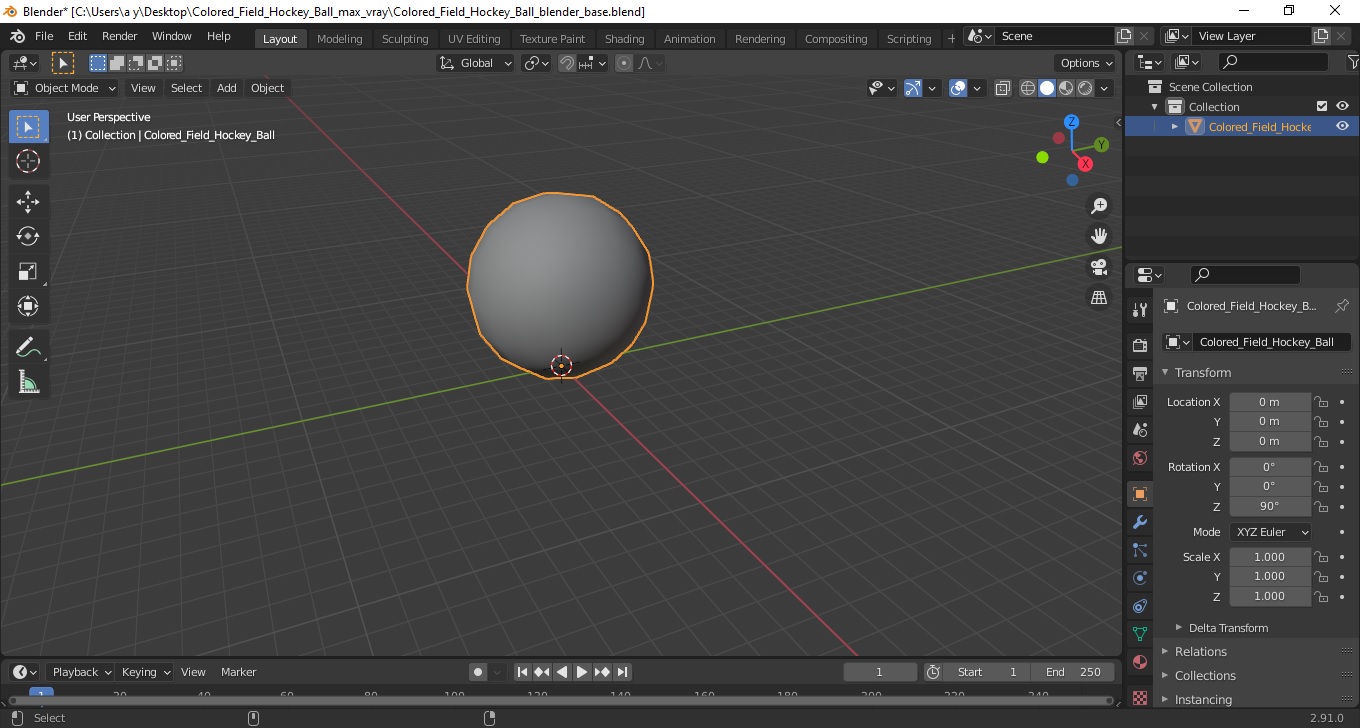Toggle Collection exclude checkbox in outliner
This screenshot has height=728, width=1360.
pos(1322,106)
